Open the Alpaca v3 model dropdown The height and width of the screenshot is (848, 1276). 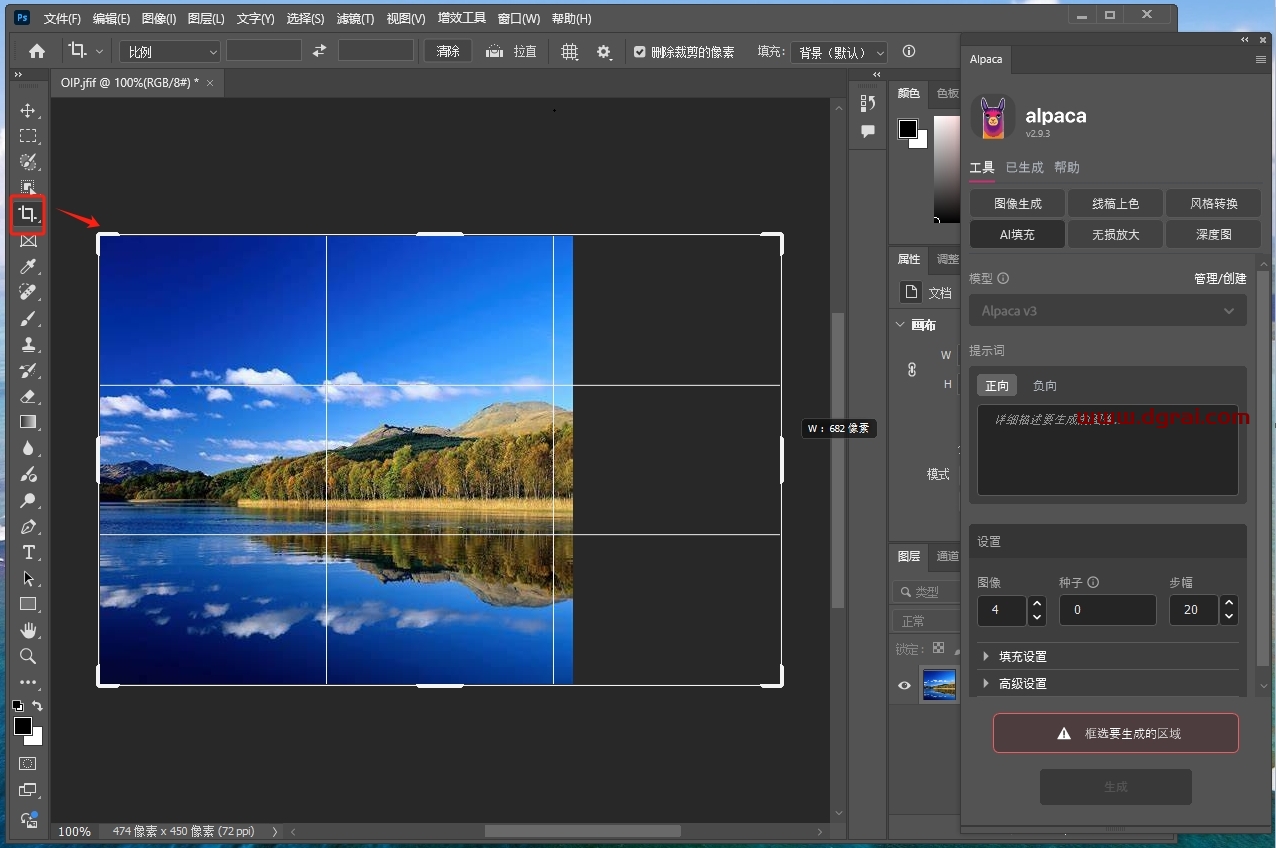(x=1107, y=311)
